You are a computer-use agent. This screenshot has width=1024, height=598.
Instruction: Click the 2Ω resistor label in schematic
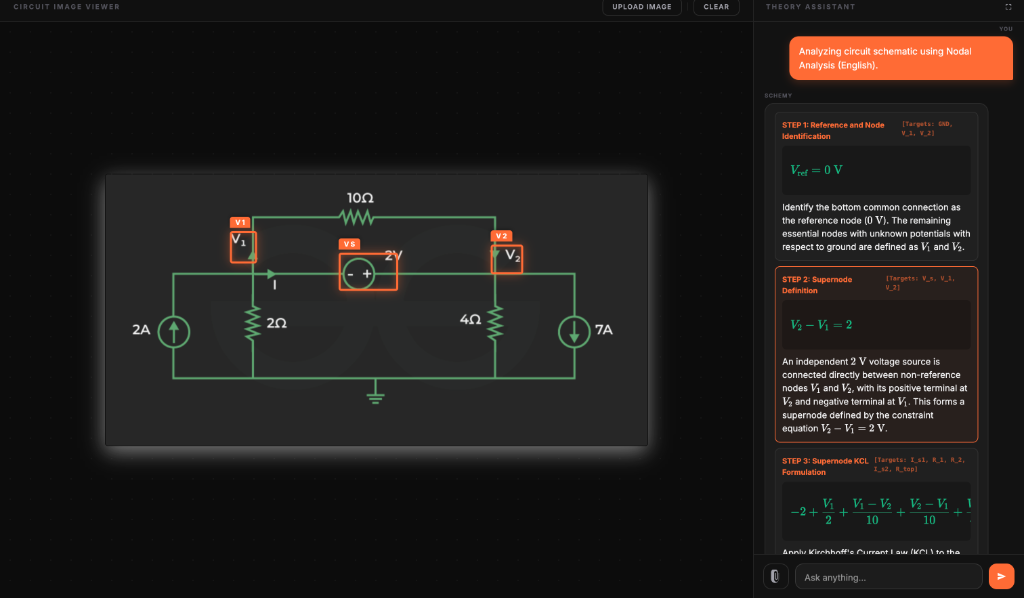coord(276,323)
